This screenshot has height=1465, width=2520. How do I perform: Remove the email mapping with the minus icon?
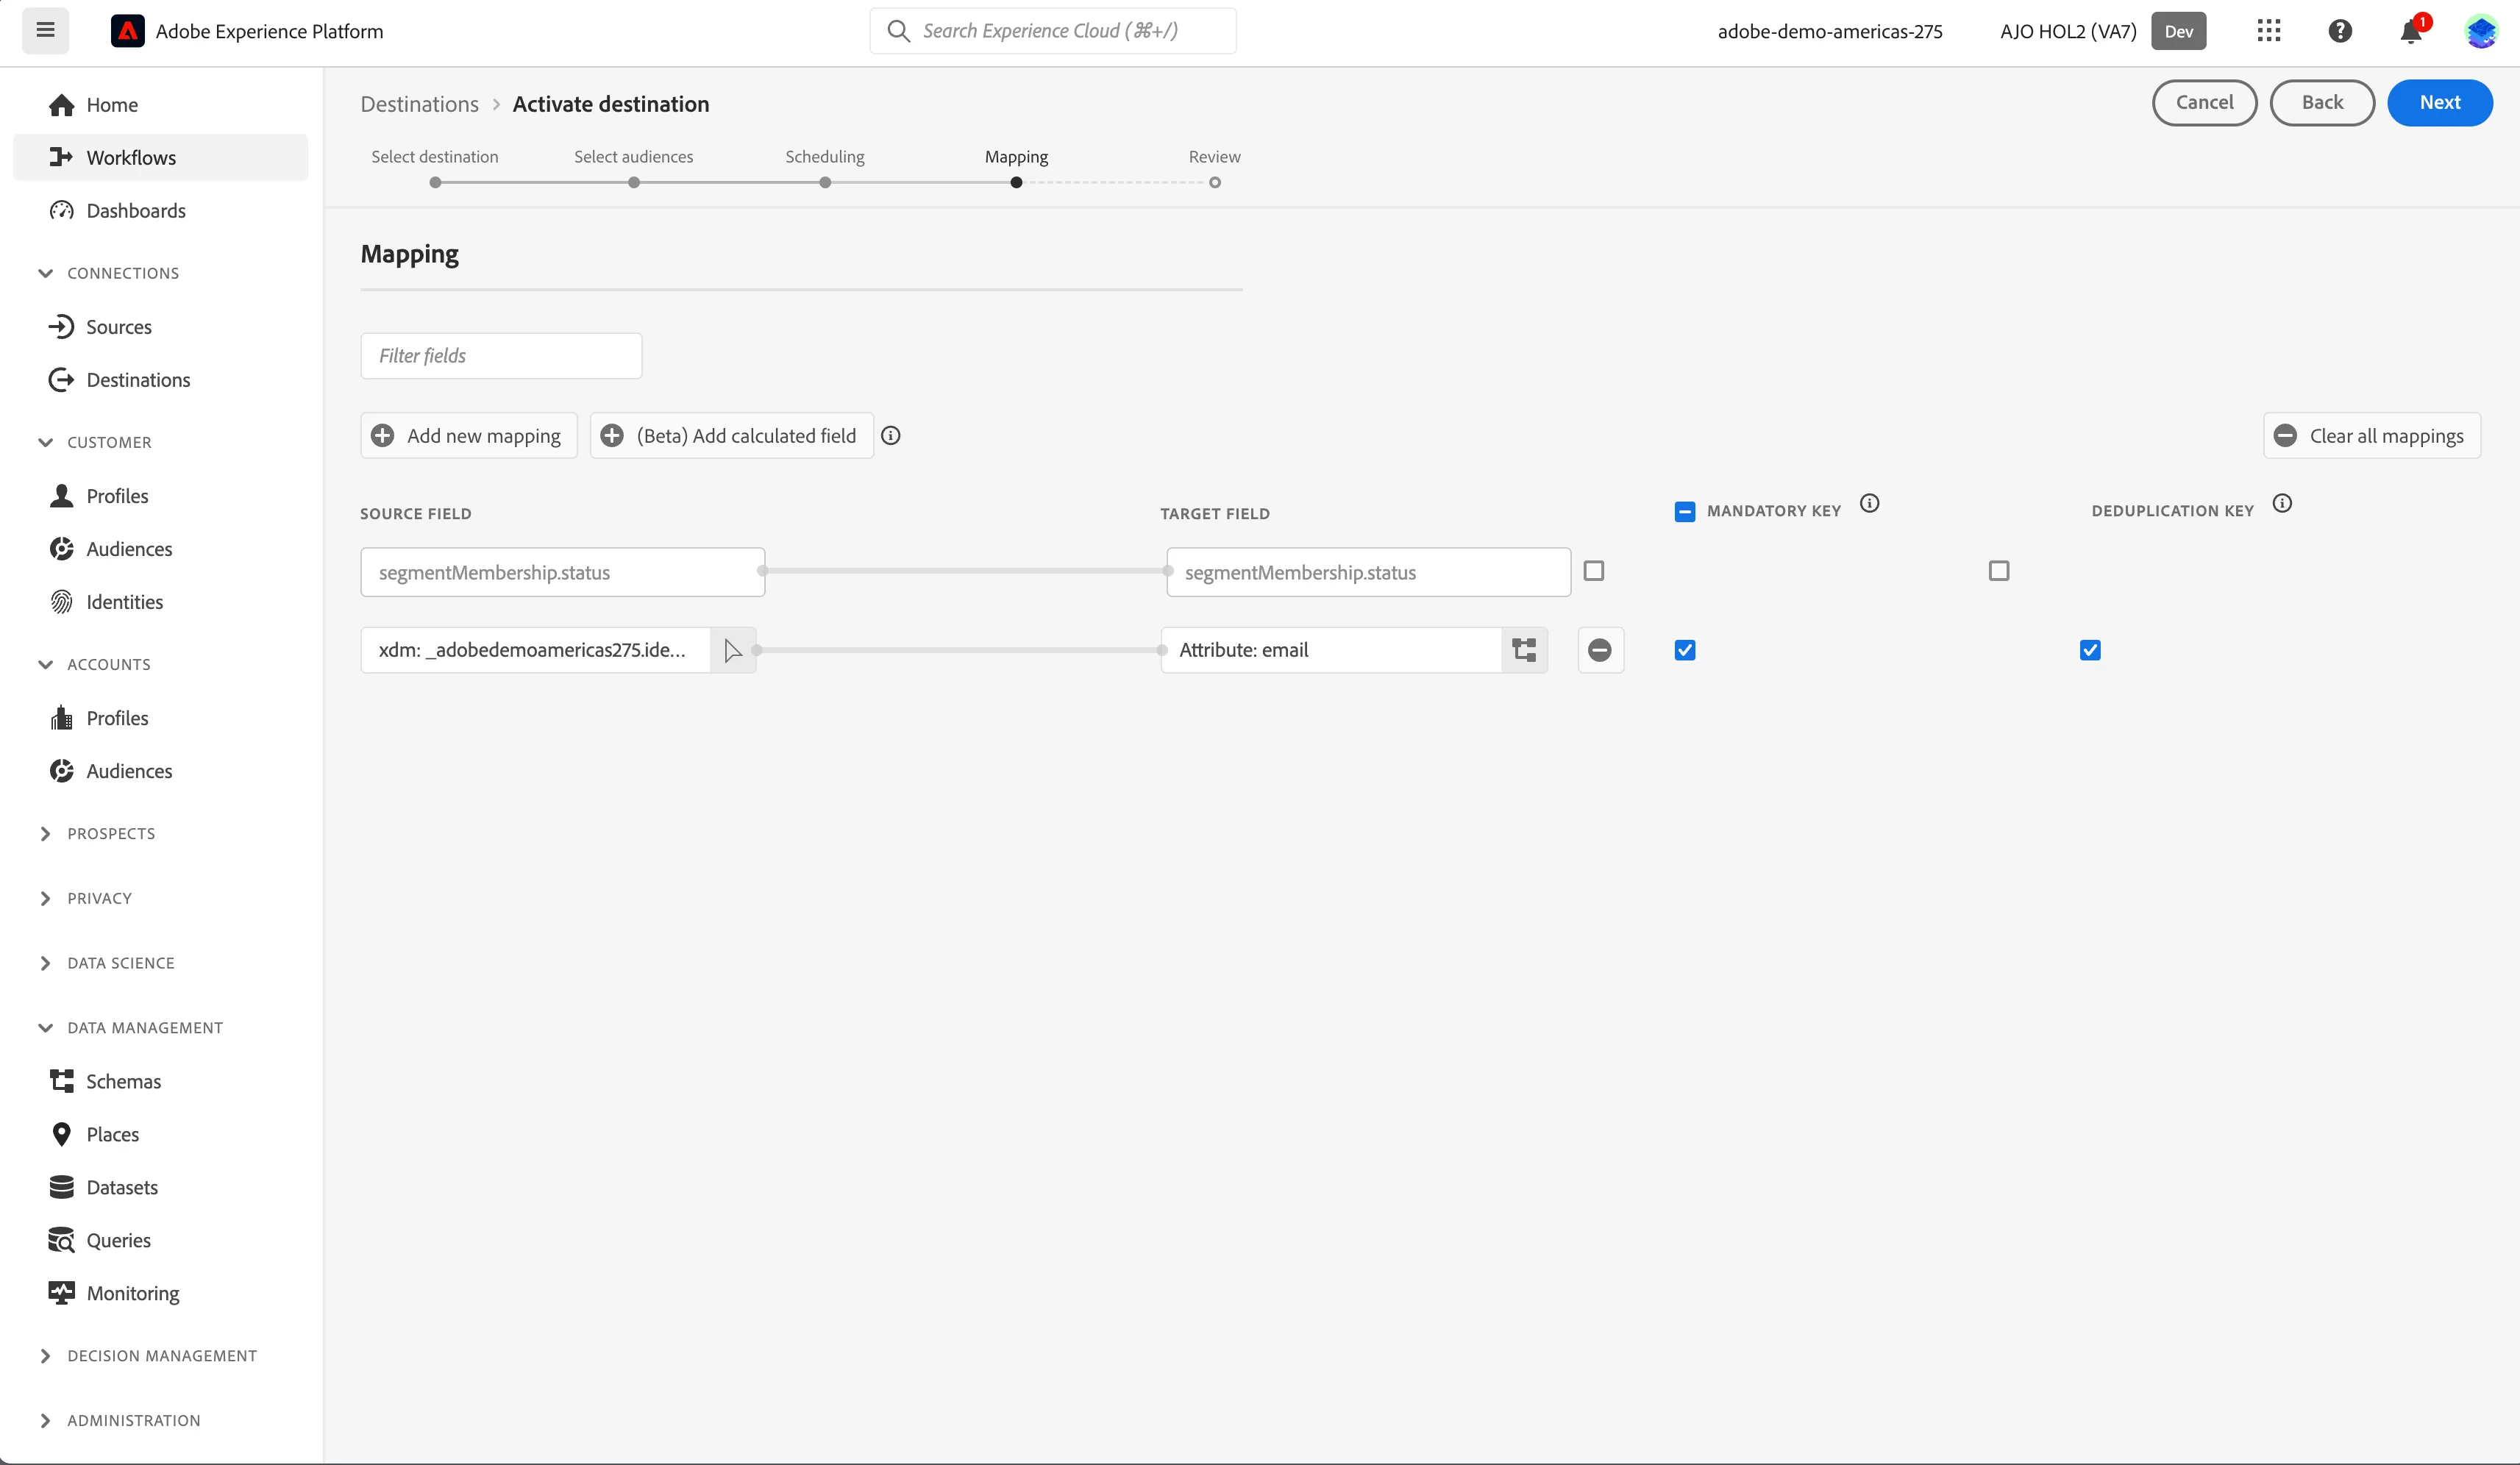click(x=1600, y=650)
